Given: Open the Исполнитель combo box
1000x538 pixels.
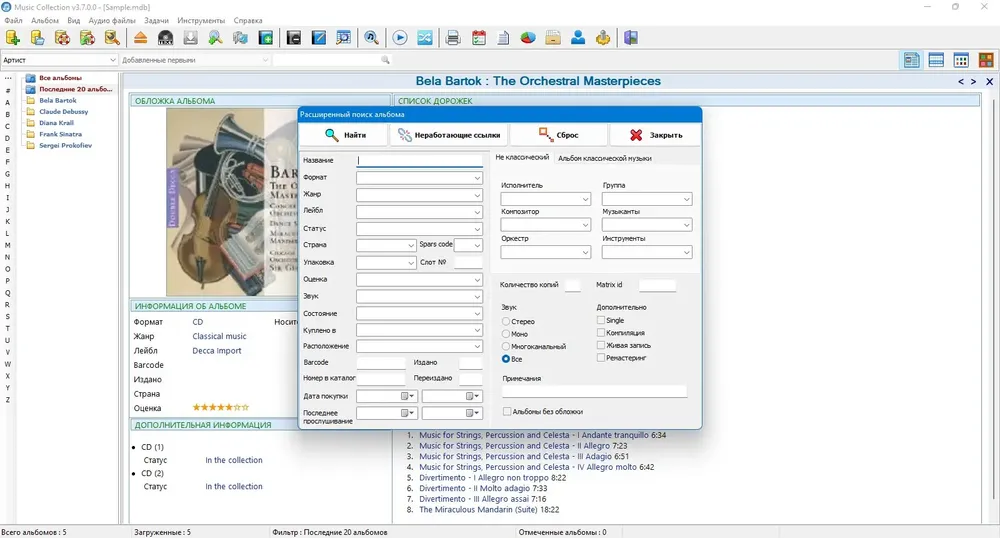Looking at the screenshot, I should pyautogui.click(x=545, y=199).
